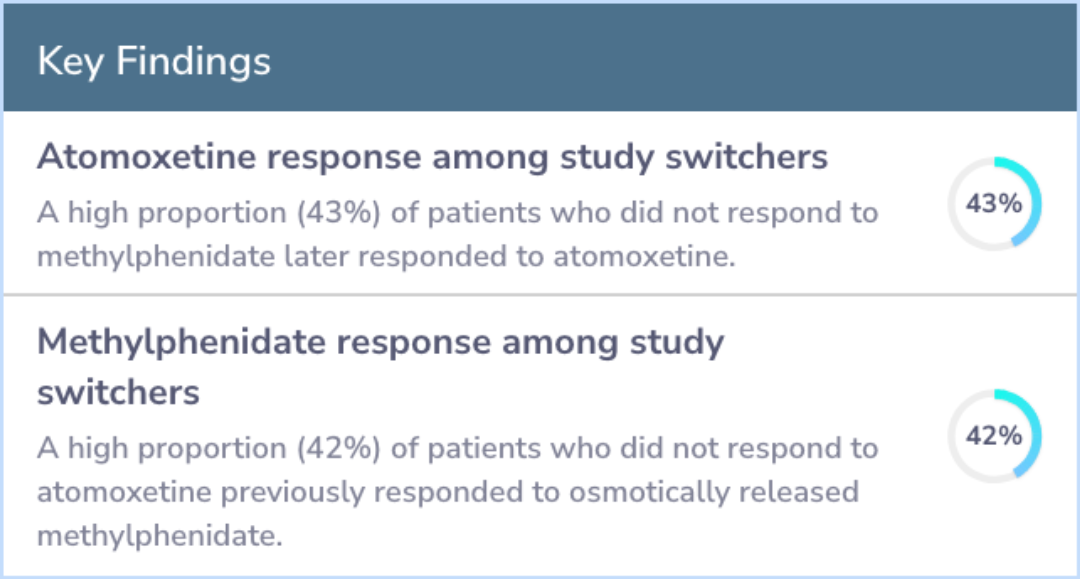Viewport: 1080px width, 579px height.
Task: Select the second finding's description starting 'A high proportion (42%)'
Action: (457, 492)
